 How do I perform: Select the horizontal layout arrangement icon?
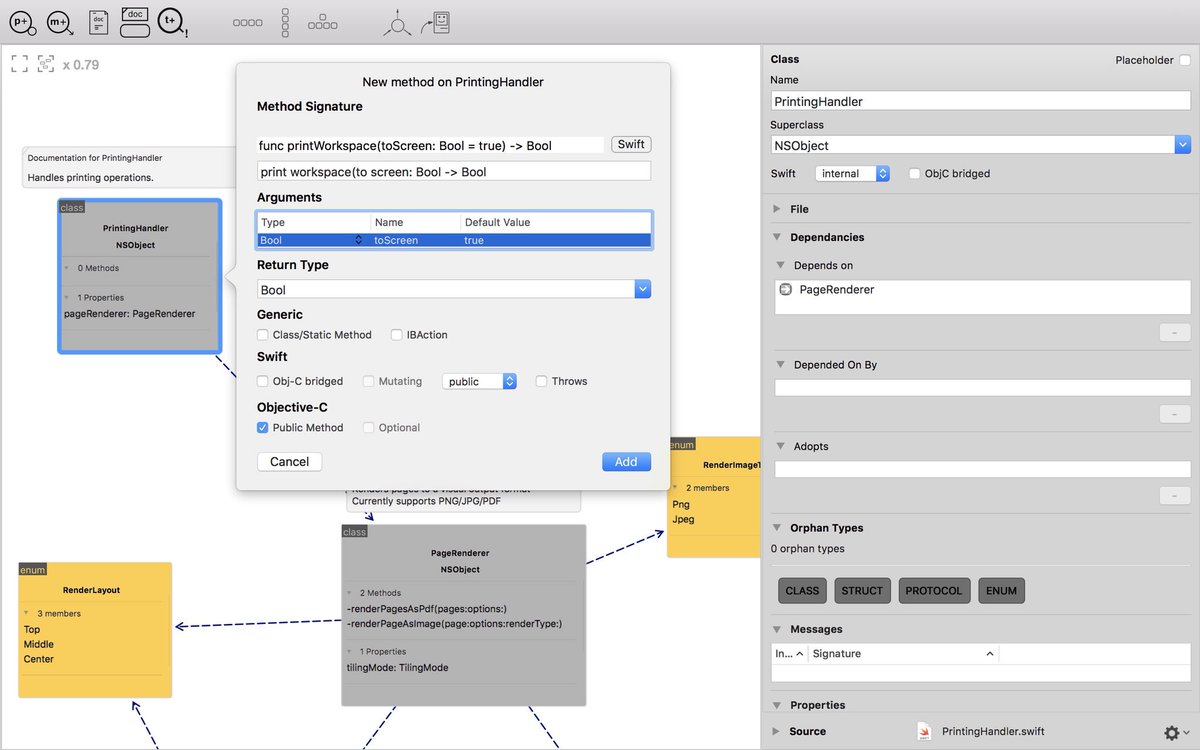coord(247,22)
